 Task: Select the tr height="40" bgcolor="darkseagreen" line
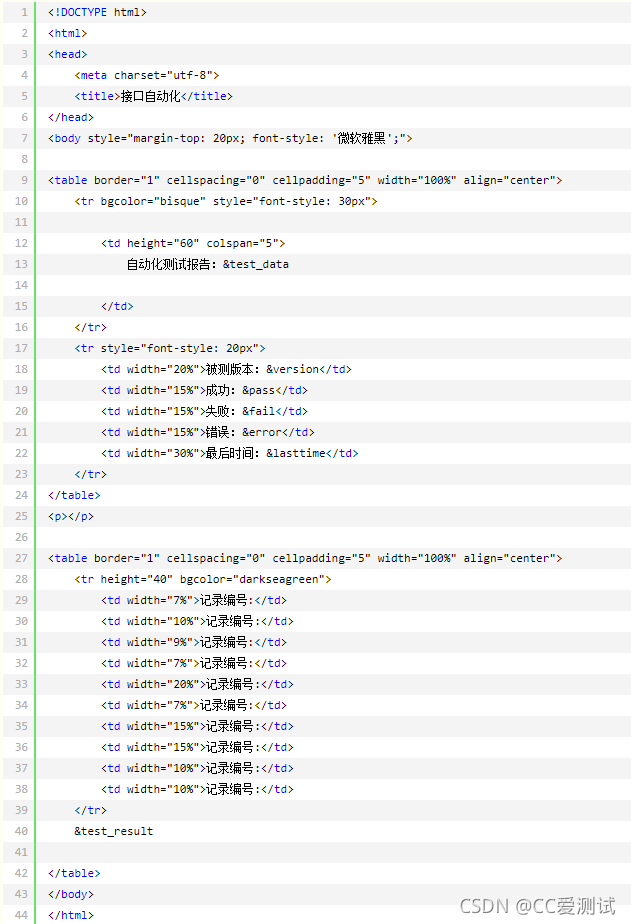pos(203,579)
